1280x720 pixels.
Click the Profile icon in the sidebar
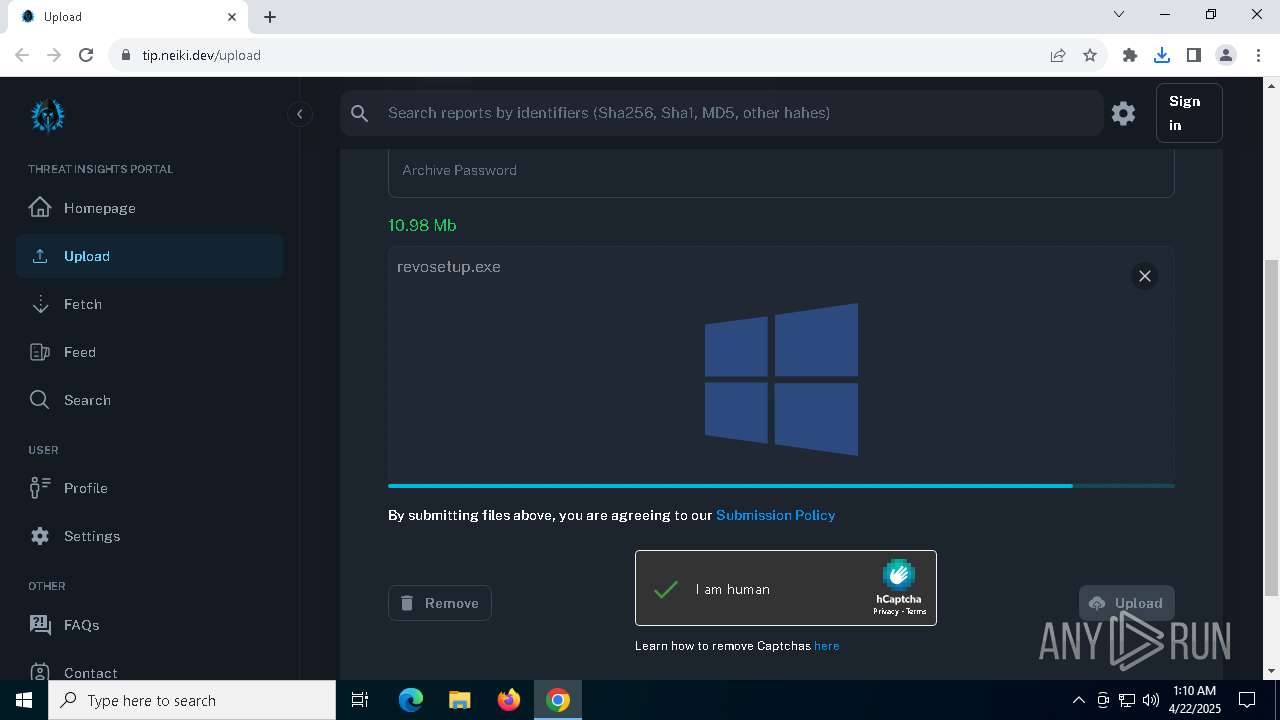pos(40,488)
